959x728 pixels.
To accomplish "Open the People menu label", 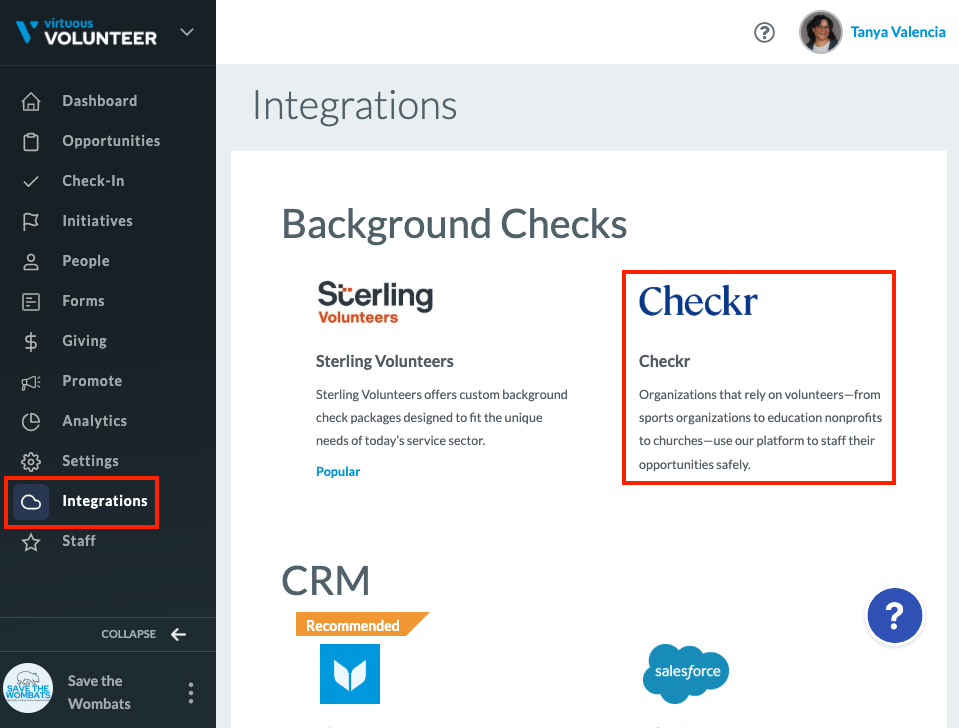I will click(86, 261).
